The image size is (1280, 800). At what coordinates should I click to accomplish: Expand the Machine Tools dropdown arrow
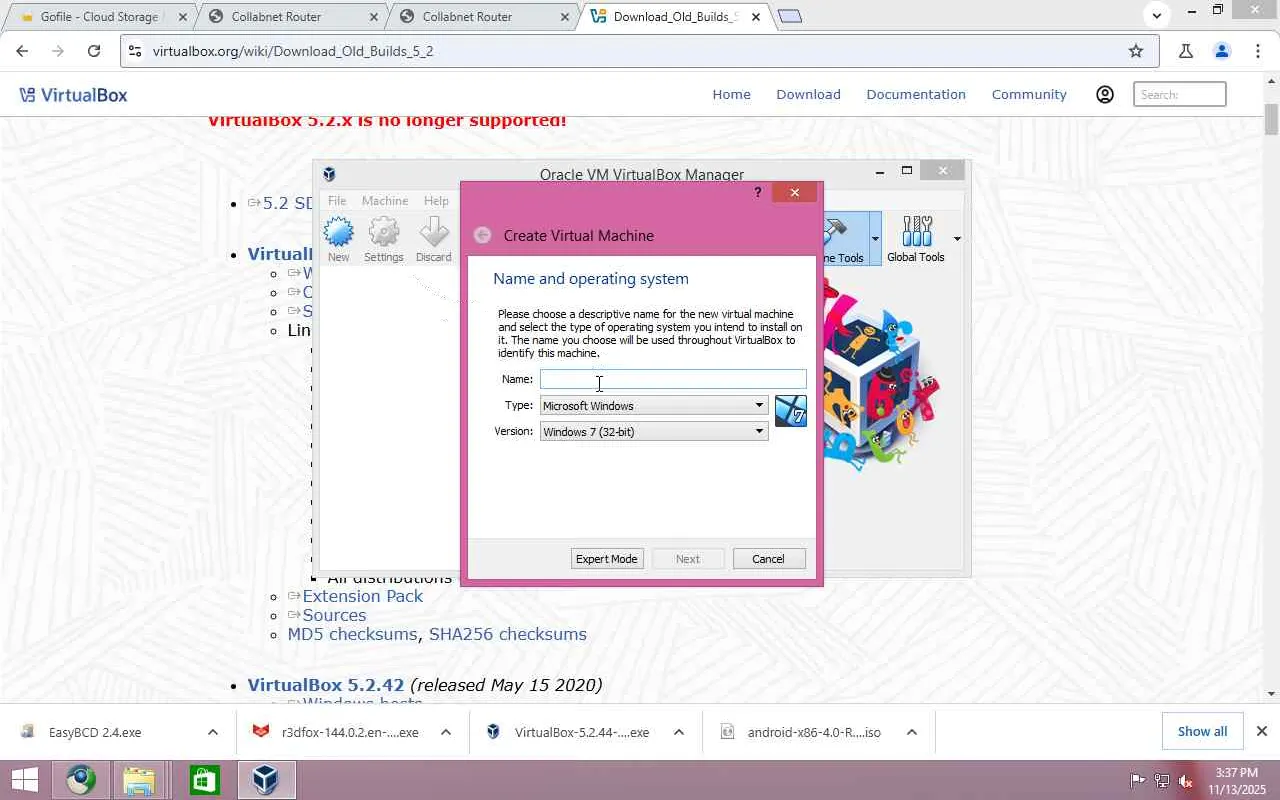point(875,239)
